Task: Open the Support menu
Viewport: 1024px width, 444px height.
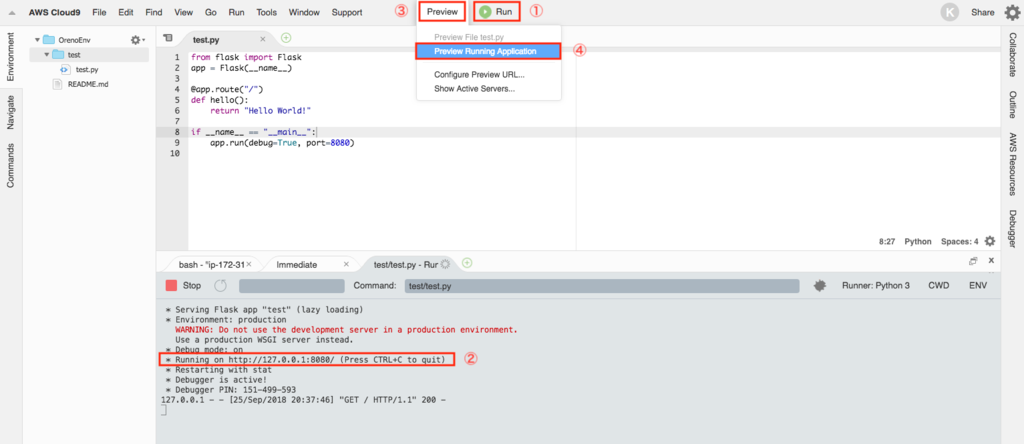Action: coord(347,12)
